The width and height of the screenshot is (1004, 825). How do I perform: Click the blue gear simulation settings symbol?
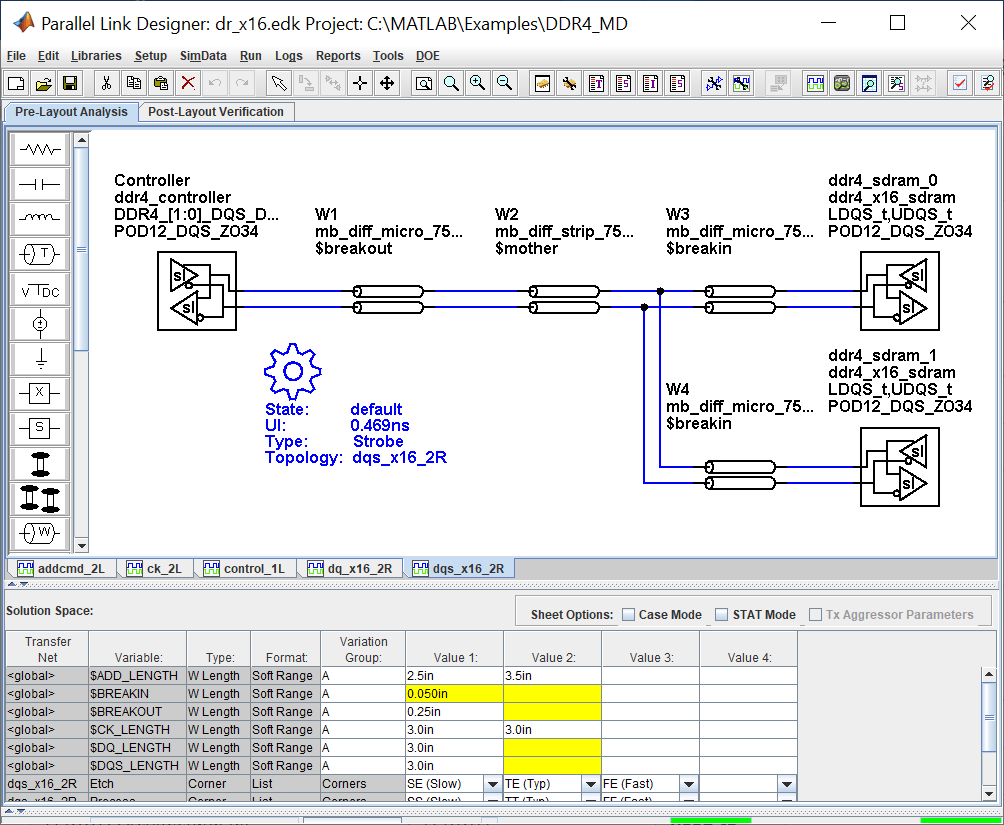click(x=292, y=371)
